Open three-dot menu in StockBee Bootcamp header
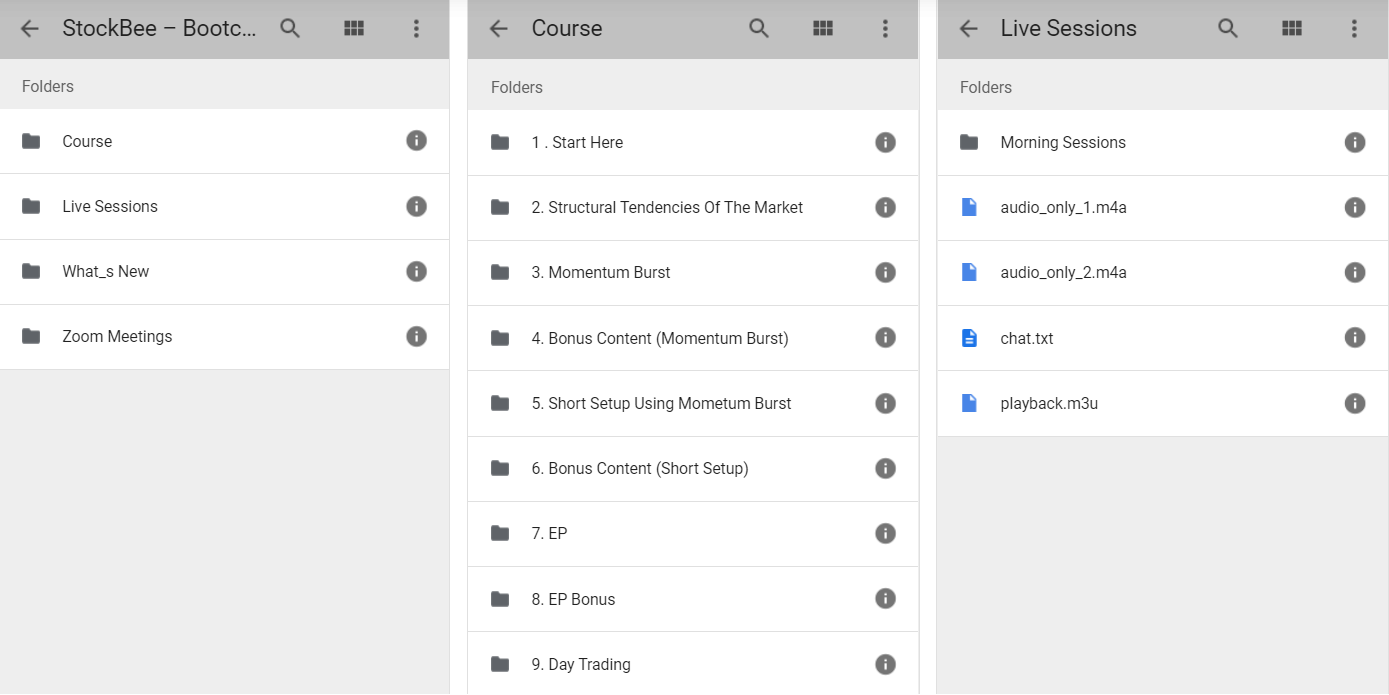The image size is (1389, 695). (x=416, y=29)
